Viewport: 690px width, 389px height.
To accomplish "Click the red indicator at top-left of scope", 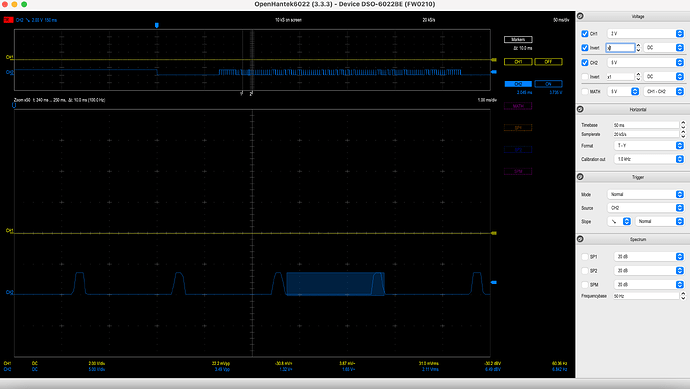I will pos(8,20).
